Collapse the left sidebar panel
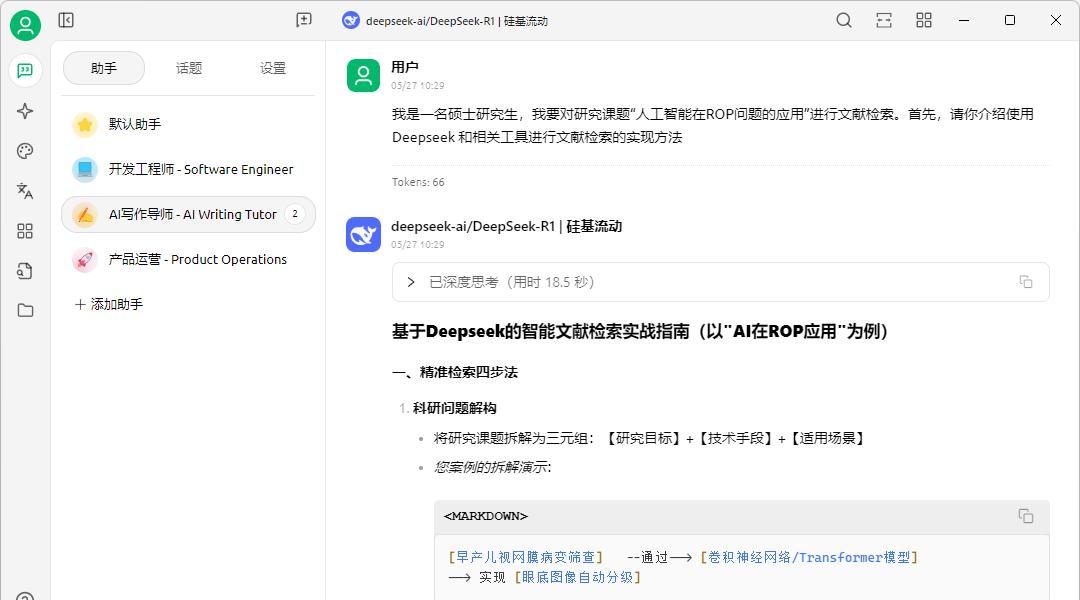1080x600 pixels. 66,20
